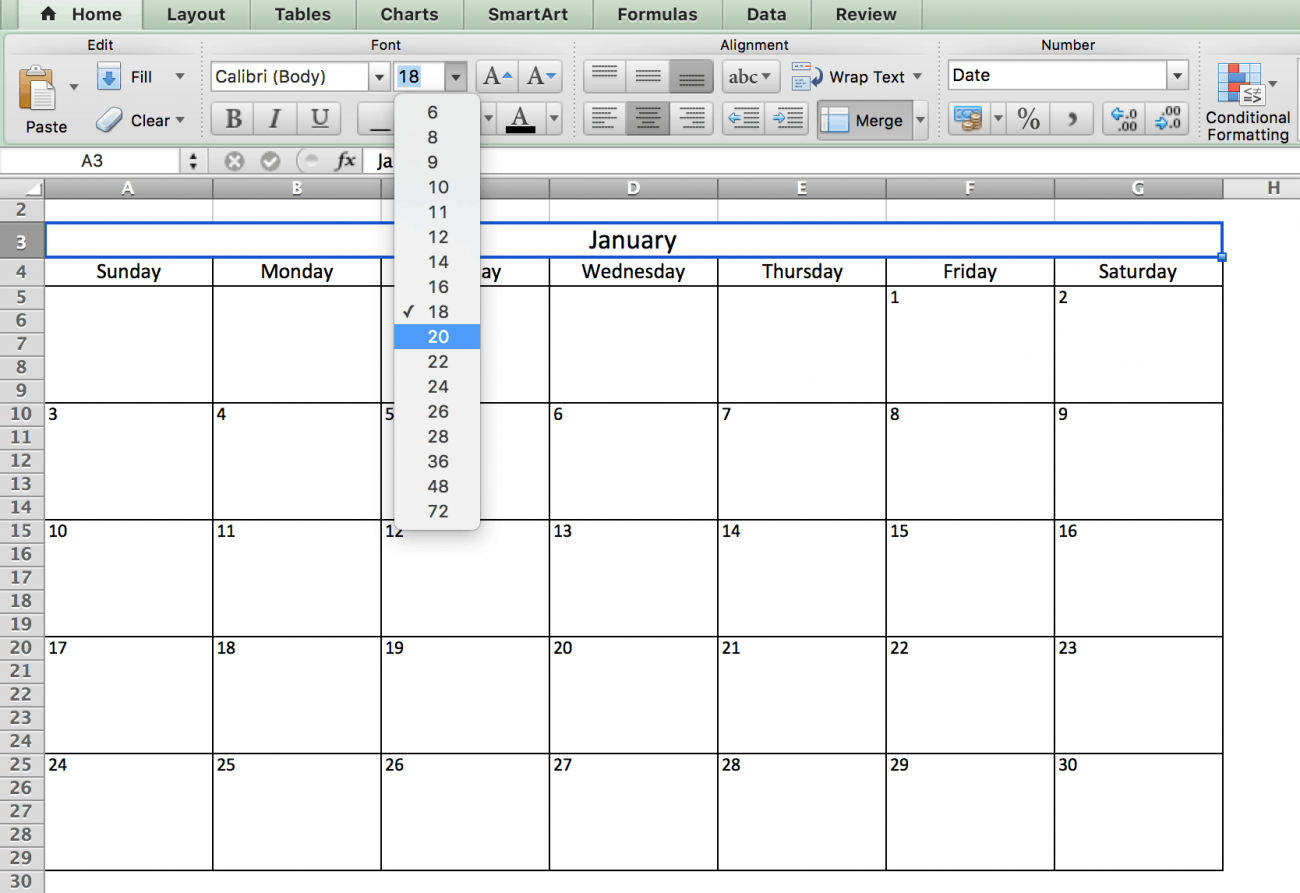Select the Fill down icon
The width and height of the screenshot is (1300, 893).
coord(109,76)
